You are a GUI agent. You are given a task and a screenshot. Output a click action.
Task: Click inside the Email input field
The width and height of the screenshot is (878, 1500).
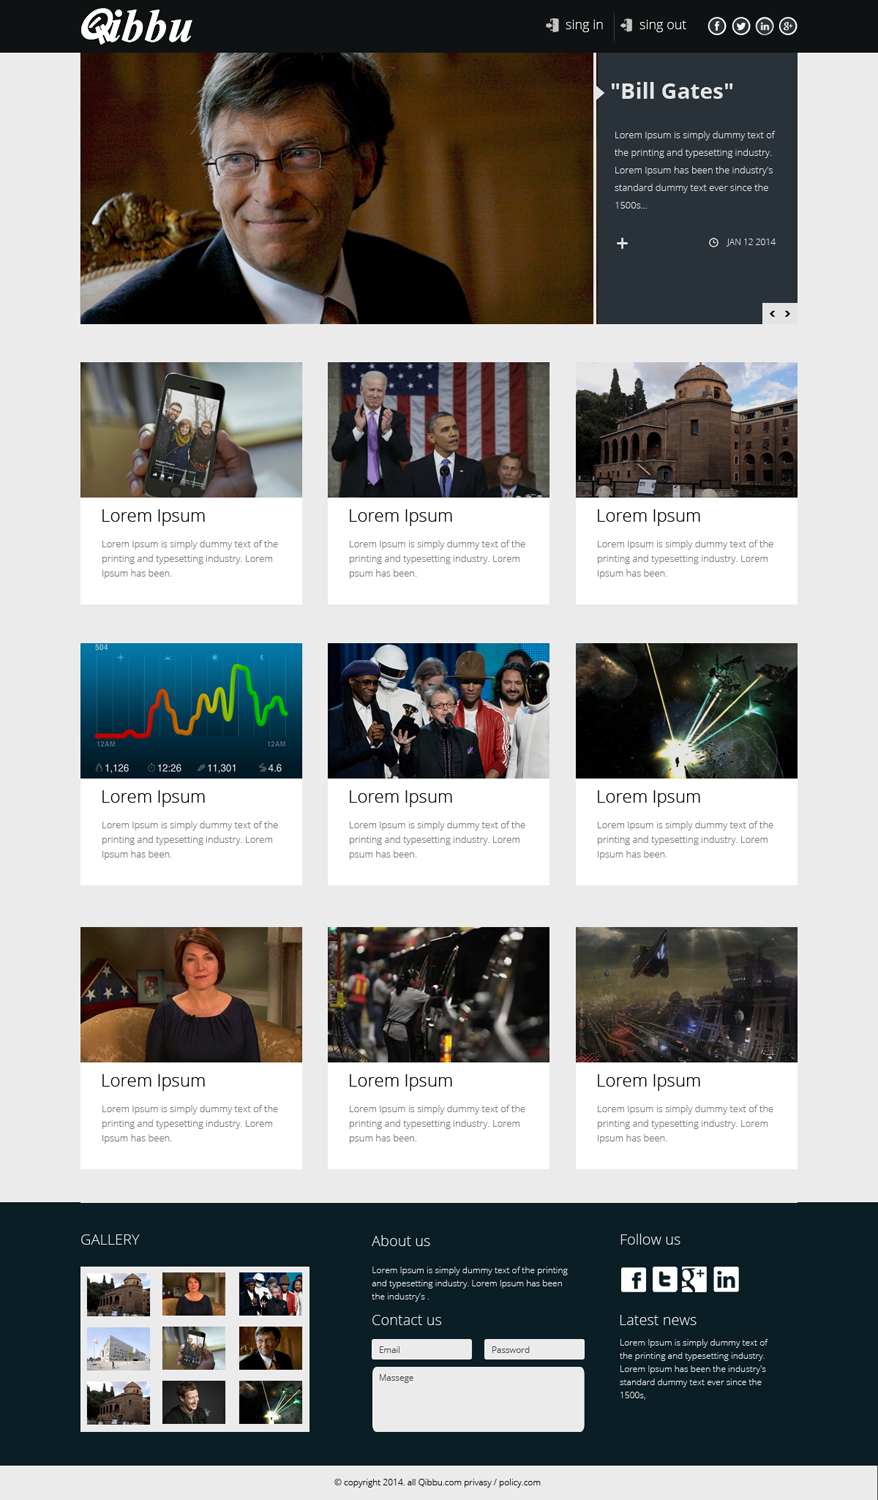click(x=421, y=1349)
